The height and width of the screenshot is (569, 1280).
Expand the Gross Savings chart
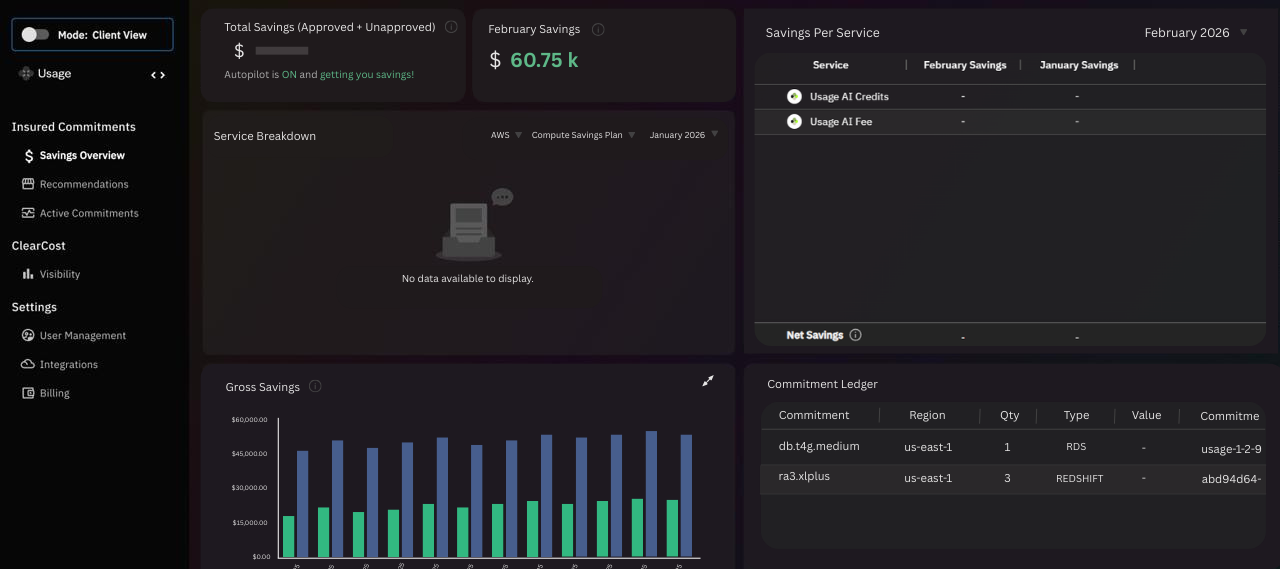(x=708, y=381)
